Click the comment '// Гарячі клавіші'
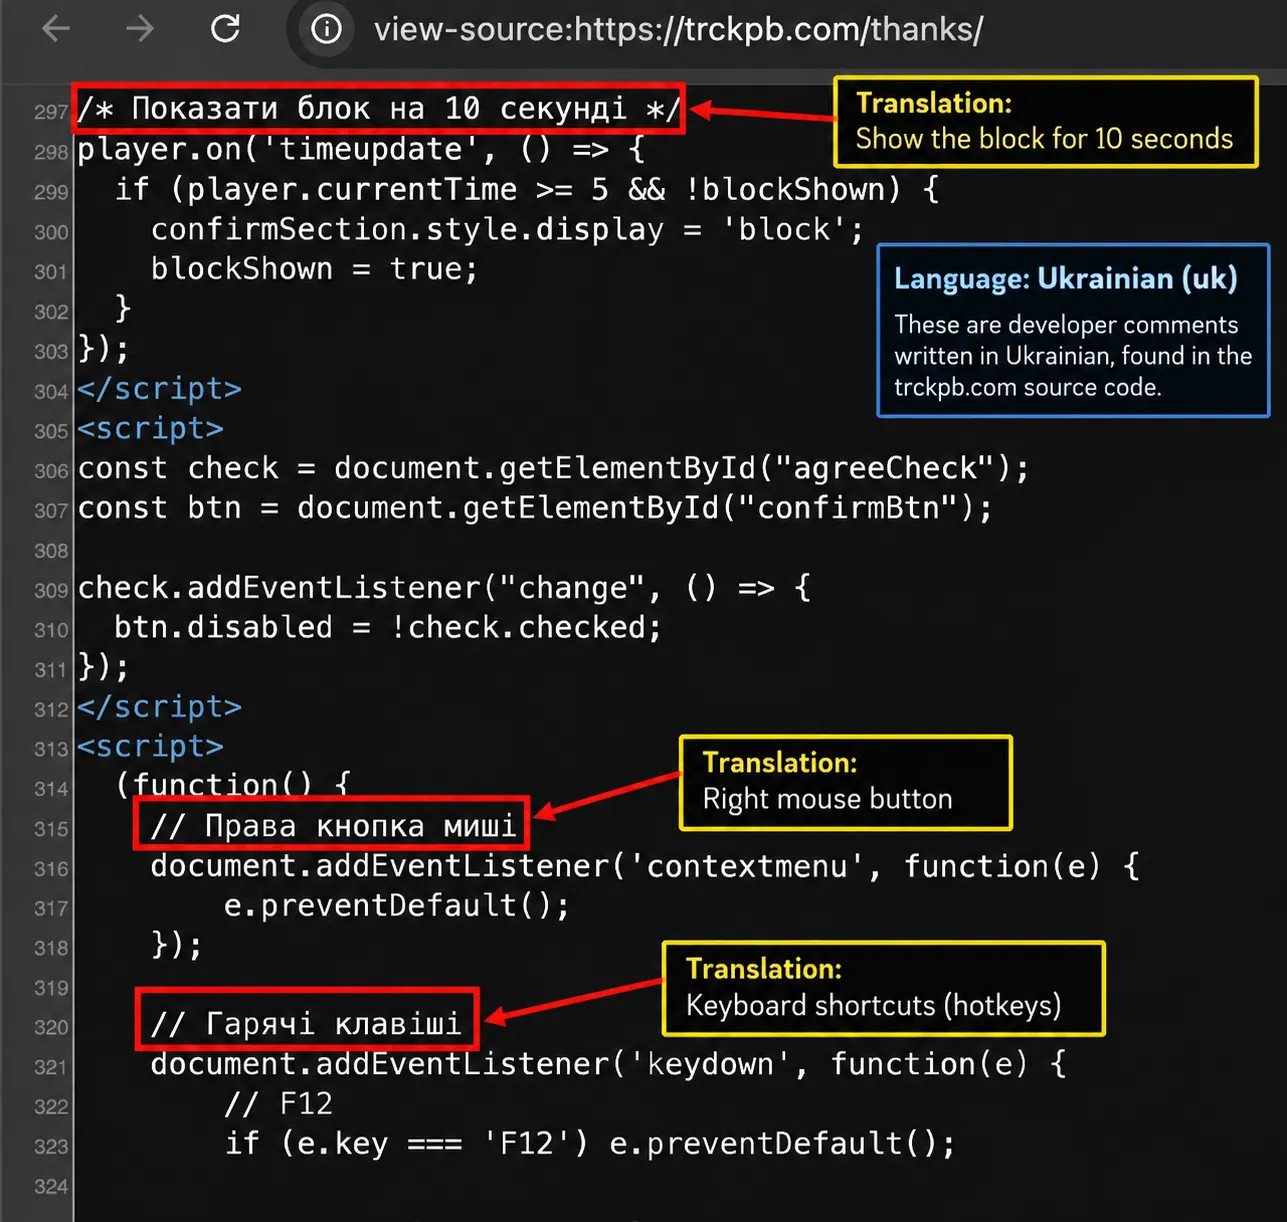Image resolution: width=1287 pixels, height=1222 pixels. [x=306, y=1023]
